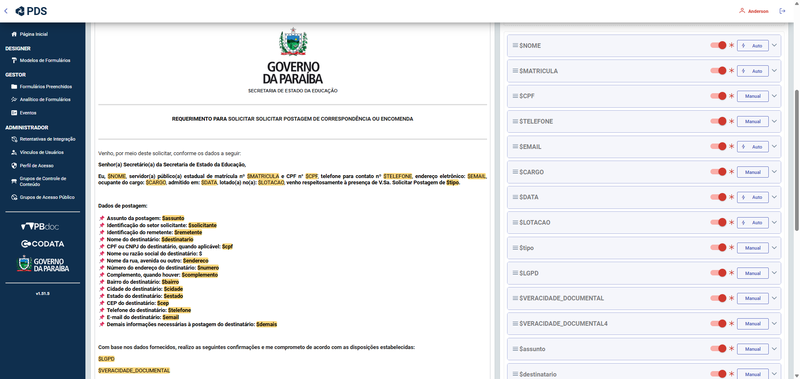Click the Governo da Paraíba sidebar logo
Screen dimensions: 800x379
[43, 264]
